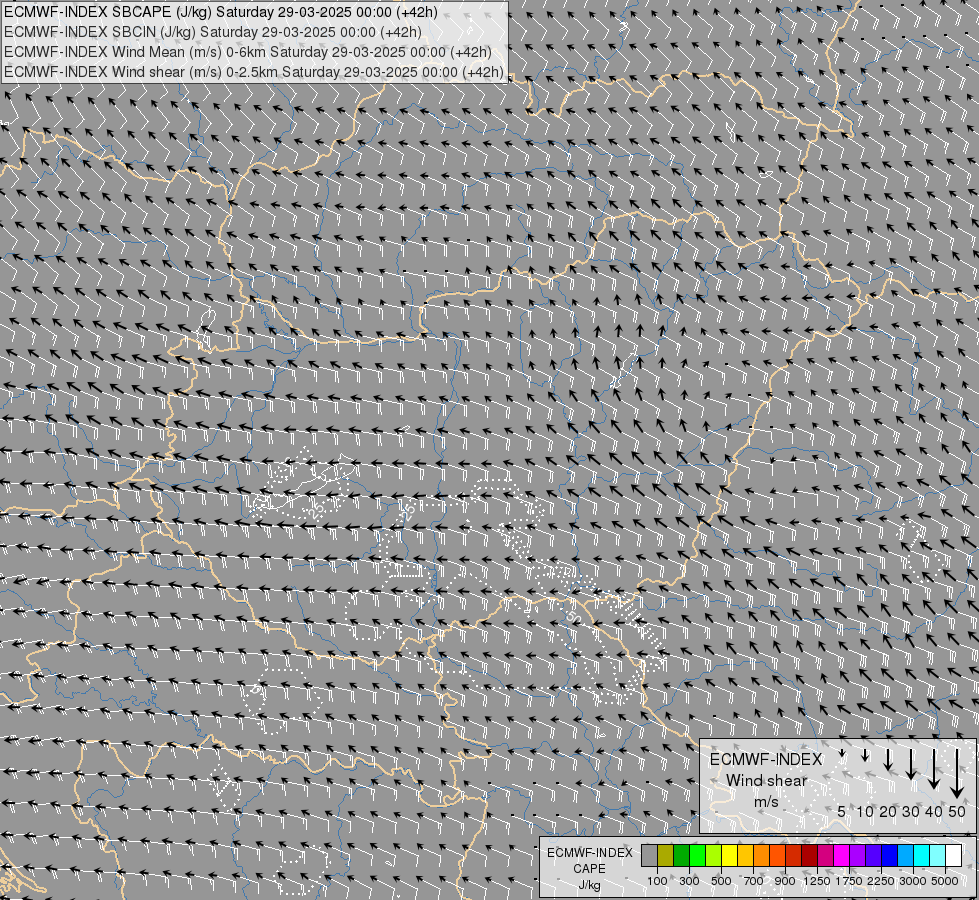
Task: Pick the pure blue CAPE swatch right of 2250
Action: (890, 856)
